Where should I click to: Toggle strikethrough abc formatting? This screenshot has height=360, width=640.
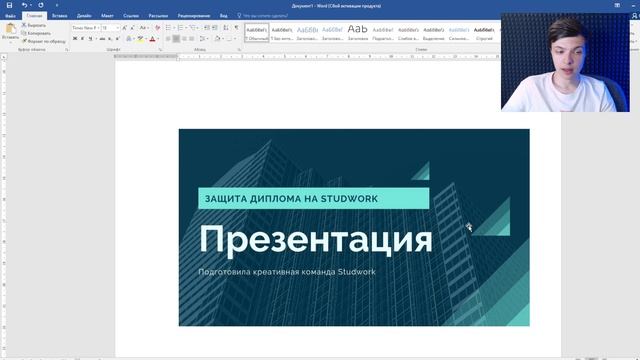coord(102,39)
